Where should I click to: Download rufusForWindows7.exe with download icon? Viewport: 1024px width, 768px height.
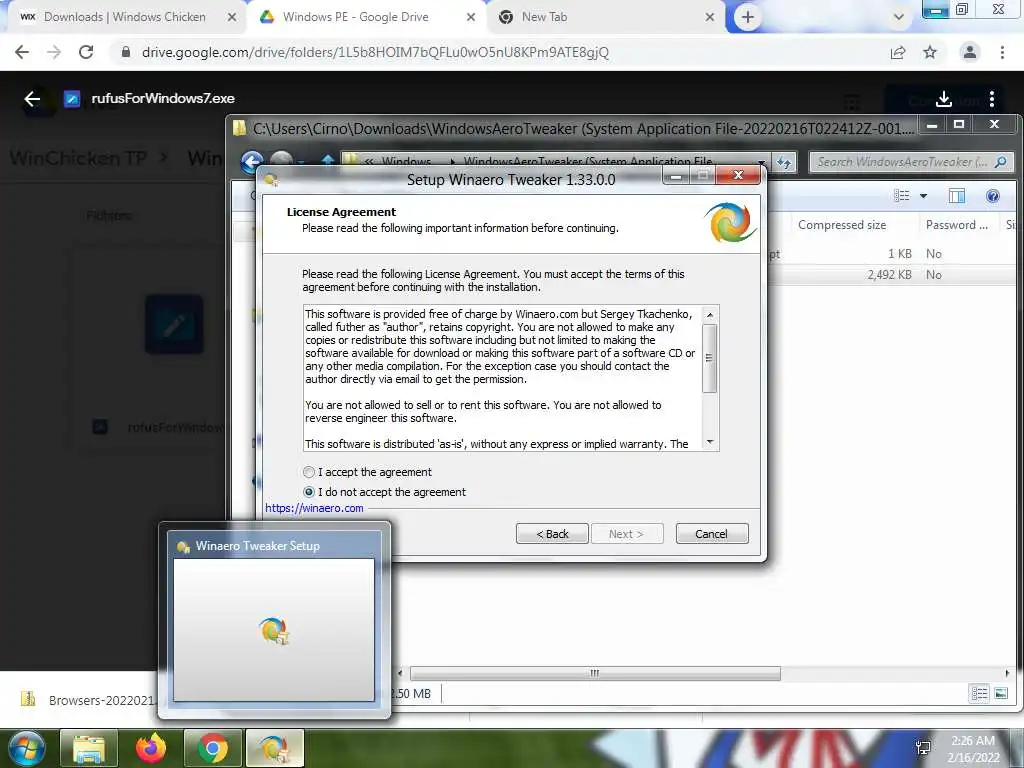click(x=944, y=99)
